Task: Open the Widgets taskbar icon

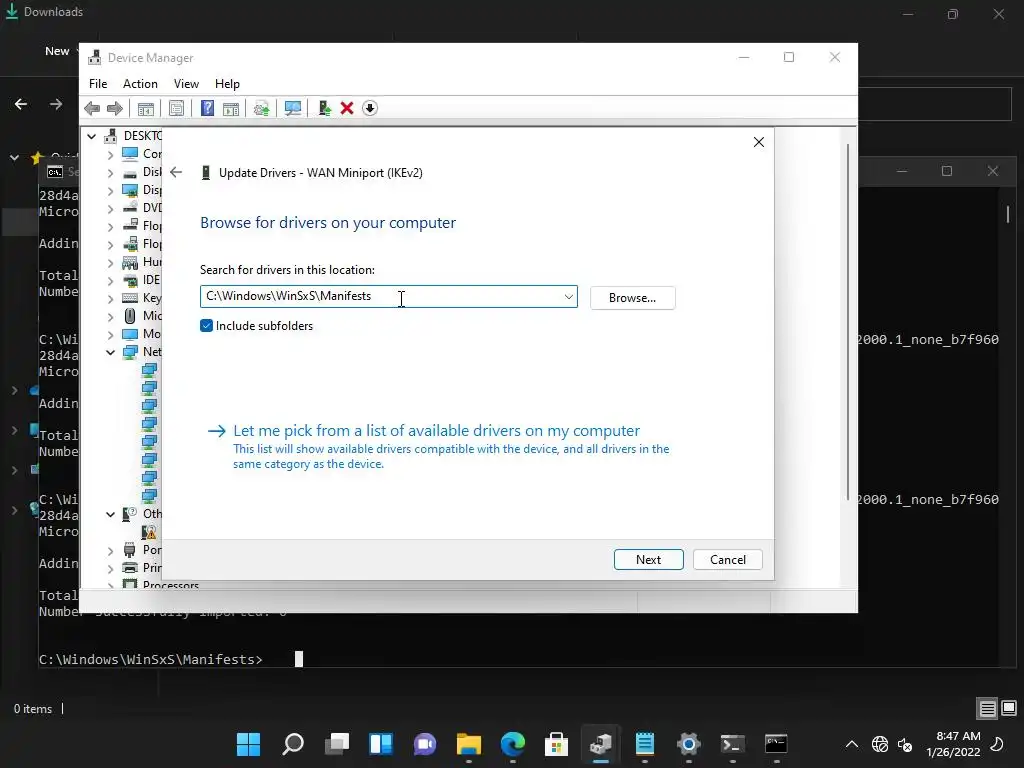Action: pos(381,744)
